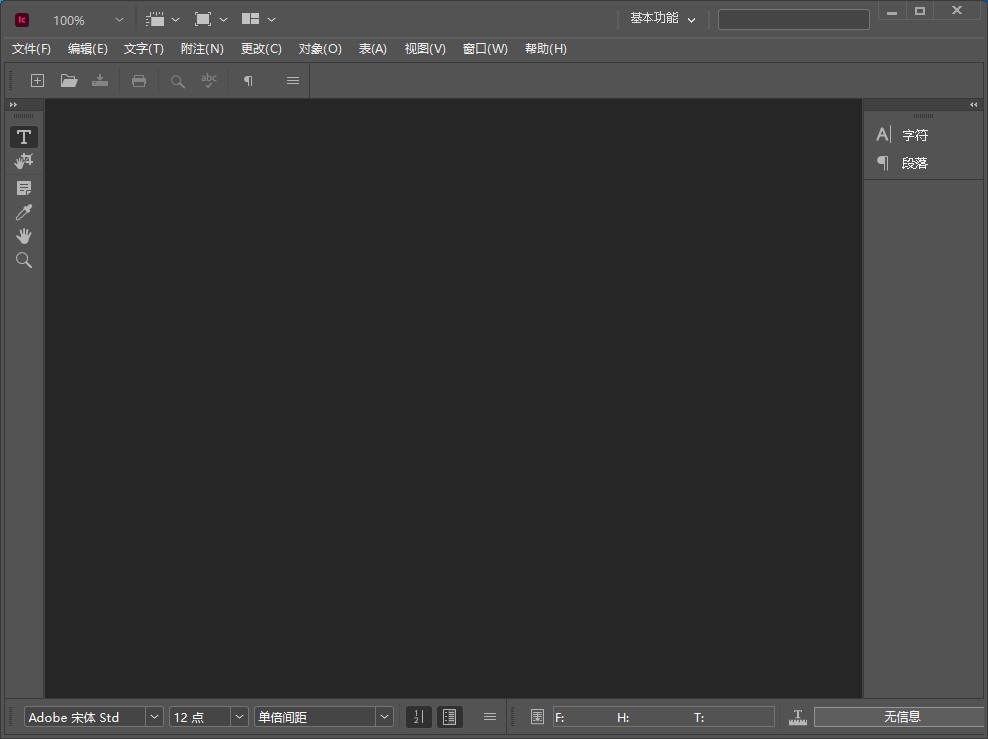Image resolution: width=988 pixels, height=739 pixels.
Task: Open the 表(A) menu
Action: click(372, 49)
